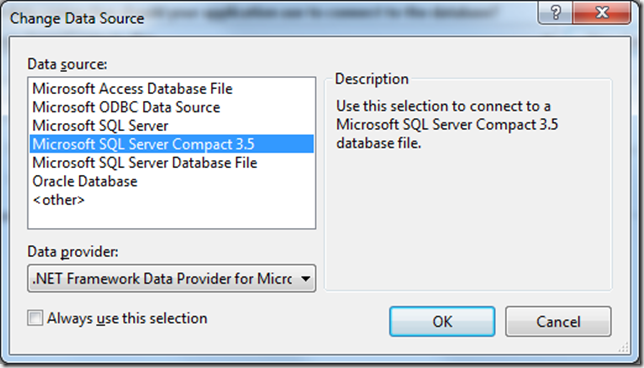The width and height of the screenshot is (644, 368).
Task: Select Microsoft SQL Server Compact 3.5
Action: [172, 144]
